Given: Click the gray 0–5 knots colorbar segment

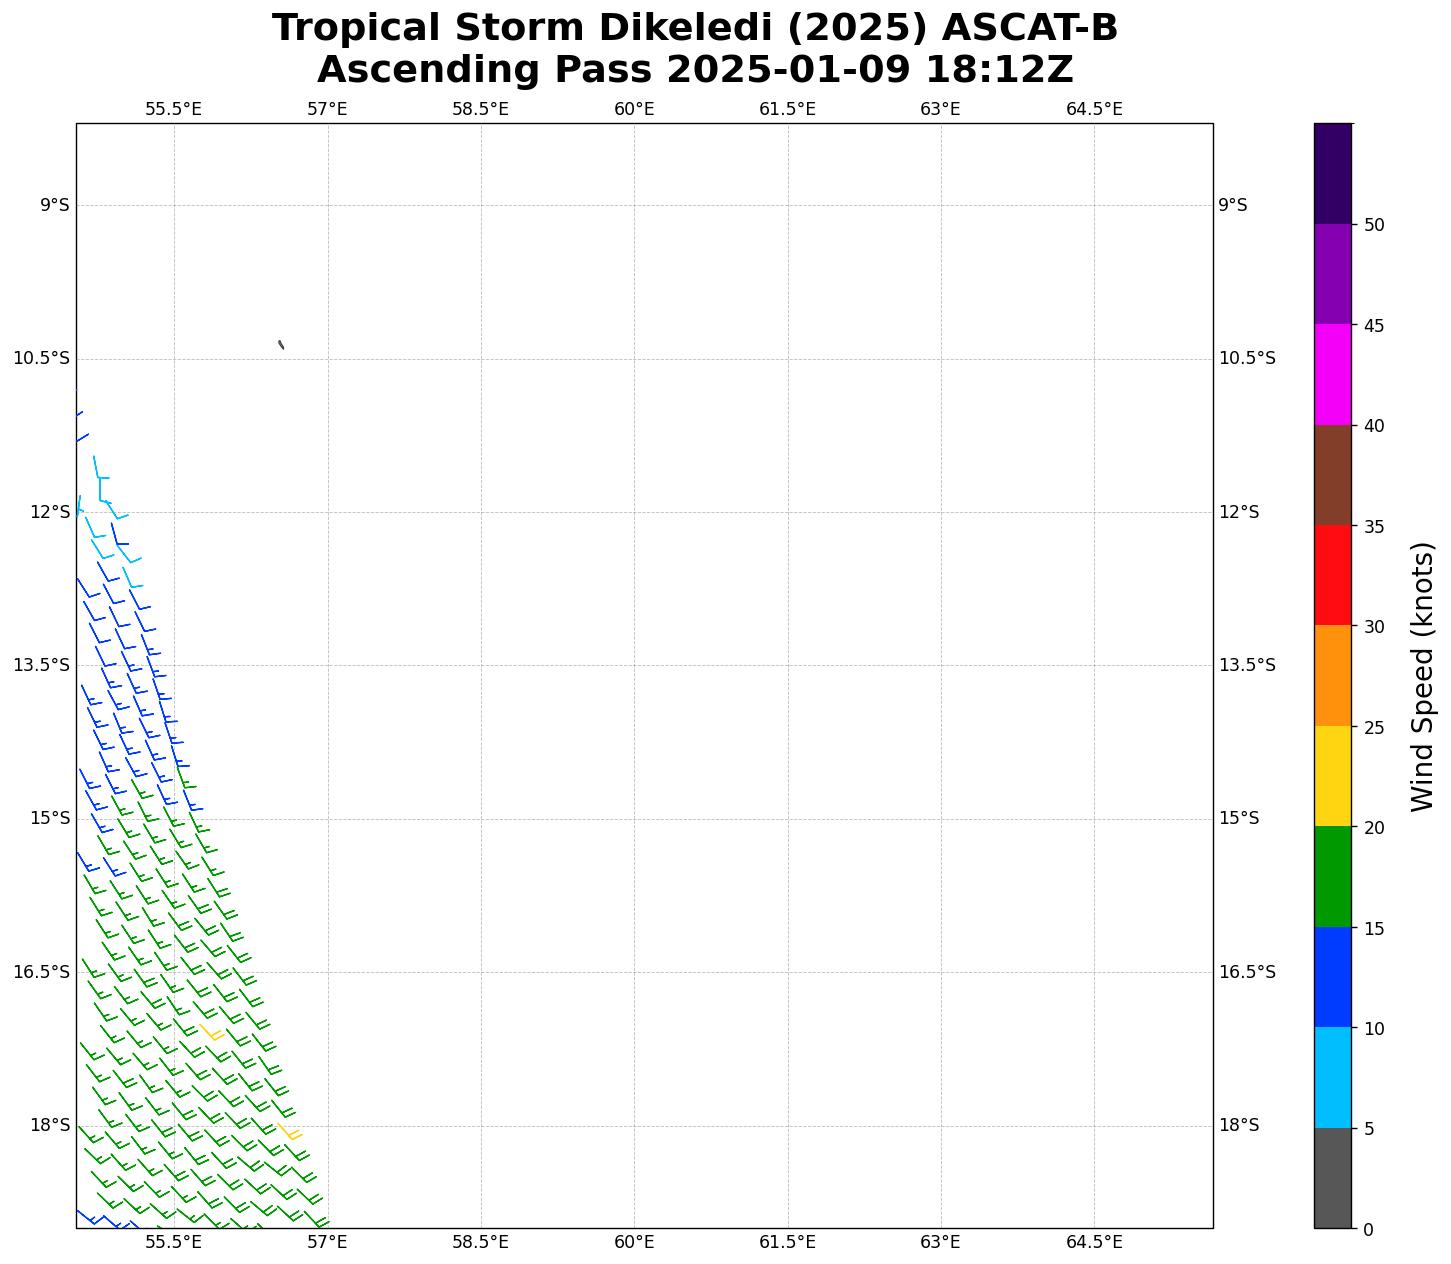Looking at the screenshot, I should (1332, 1177).
